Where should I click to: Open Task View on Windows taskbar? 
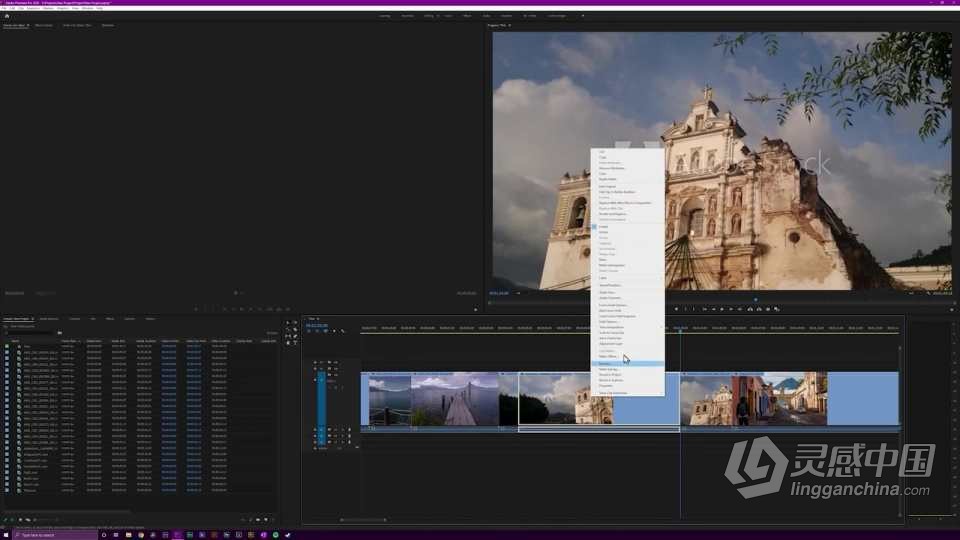[116, 535]
